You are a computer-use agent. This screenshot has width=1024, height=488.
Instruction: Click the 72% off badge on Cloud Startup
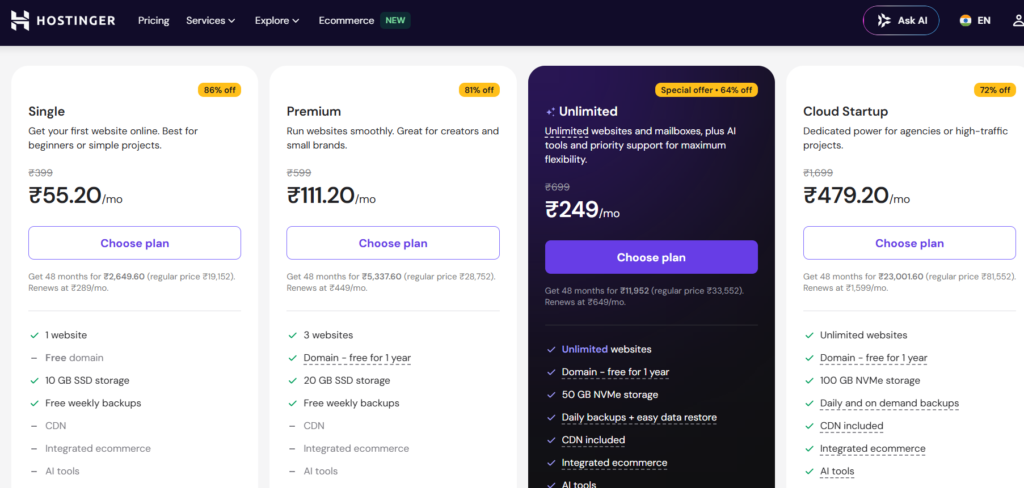tap(995, 89)
